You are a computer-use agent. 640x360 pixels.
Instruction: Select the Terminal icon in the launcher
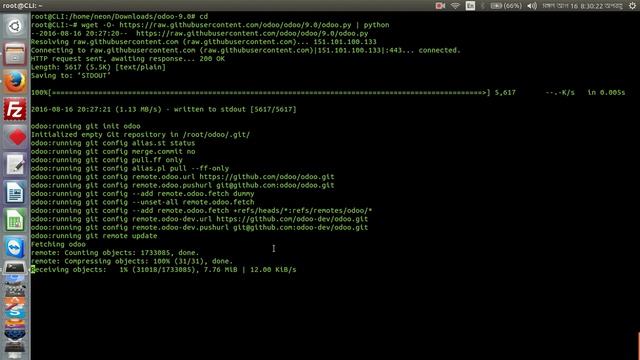pos(15,268)
